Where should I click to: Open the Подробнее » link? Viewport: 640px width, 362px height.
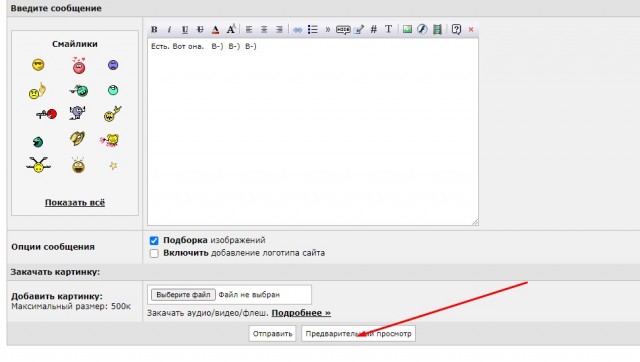(x=301, y=313)
